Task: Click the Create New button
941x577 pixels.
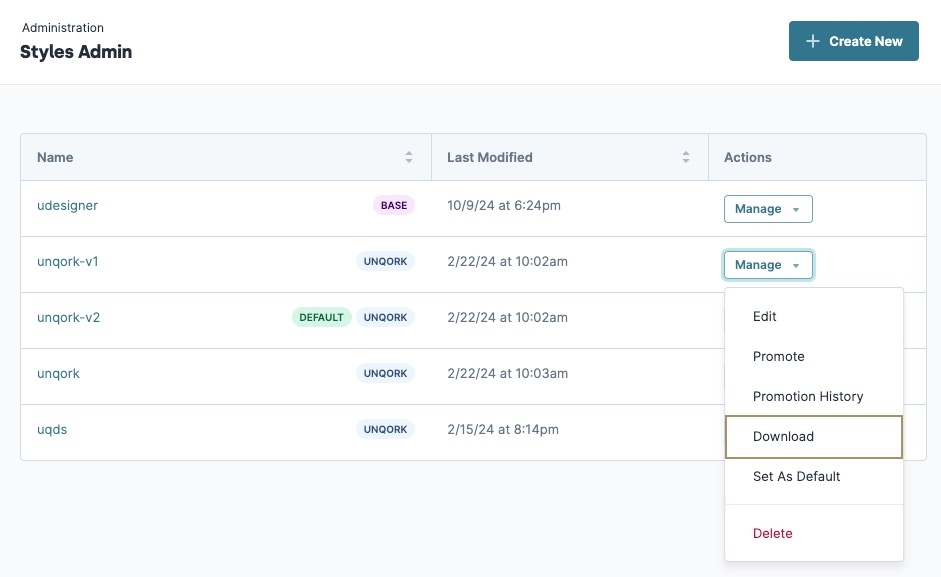Action: [853, 41]
